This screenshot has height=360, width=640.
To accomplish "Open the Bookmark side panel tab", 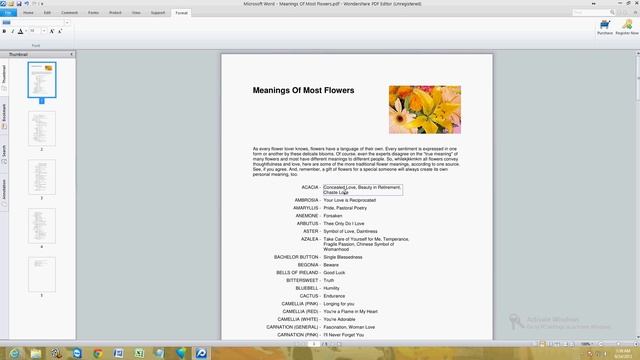I will [x=4, y=116].
